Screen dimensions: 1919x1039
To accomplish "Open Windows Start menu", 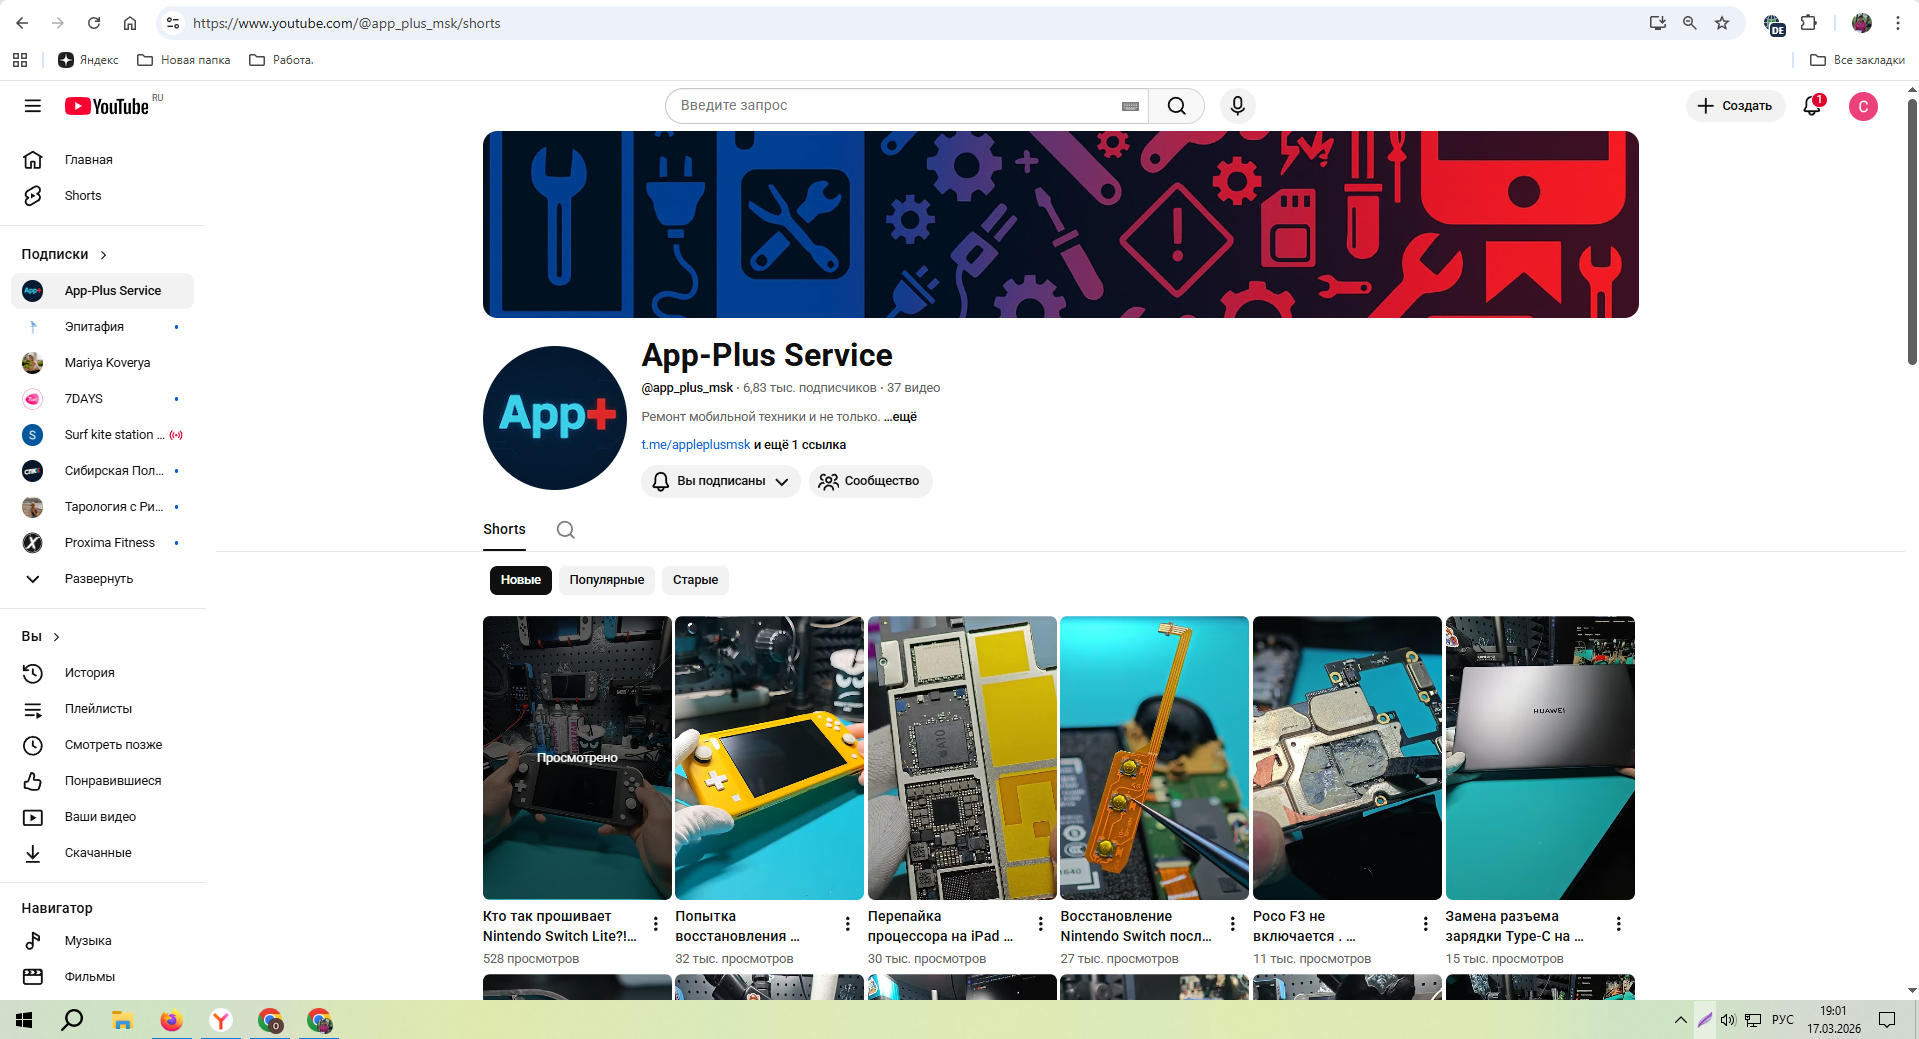I will [24, 1020].
